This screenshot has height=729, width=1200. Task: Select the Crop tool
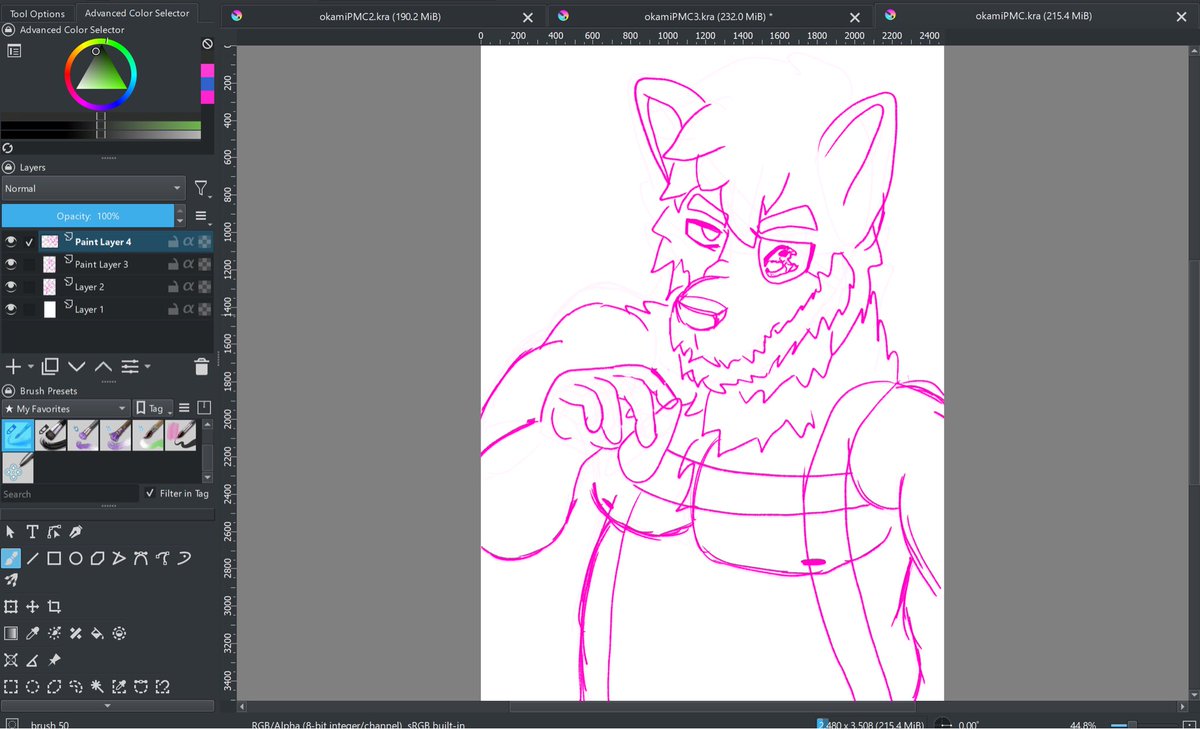[56, 606]
